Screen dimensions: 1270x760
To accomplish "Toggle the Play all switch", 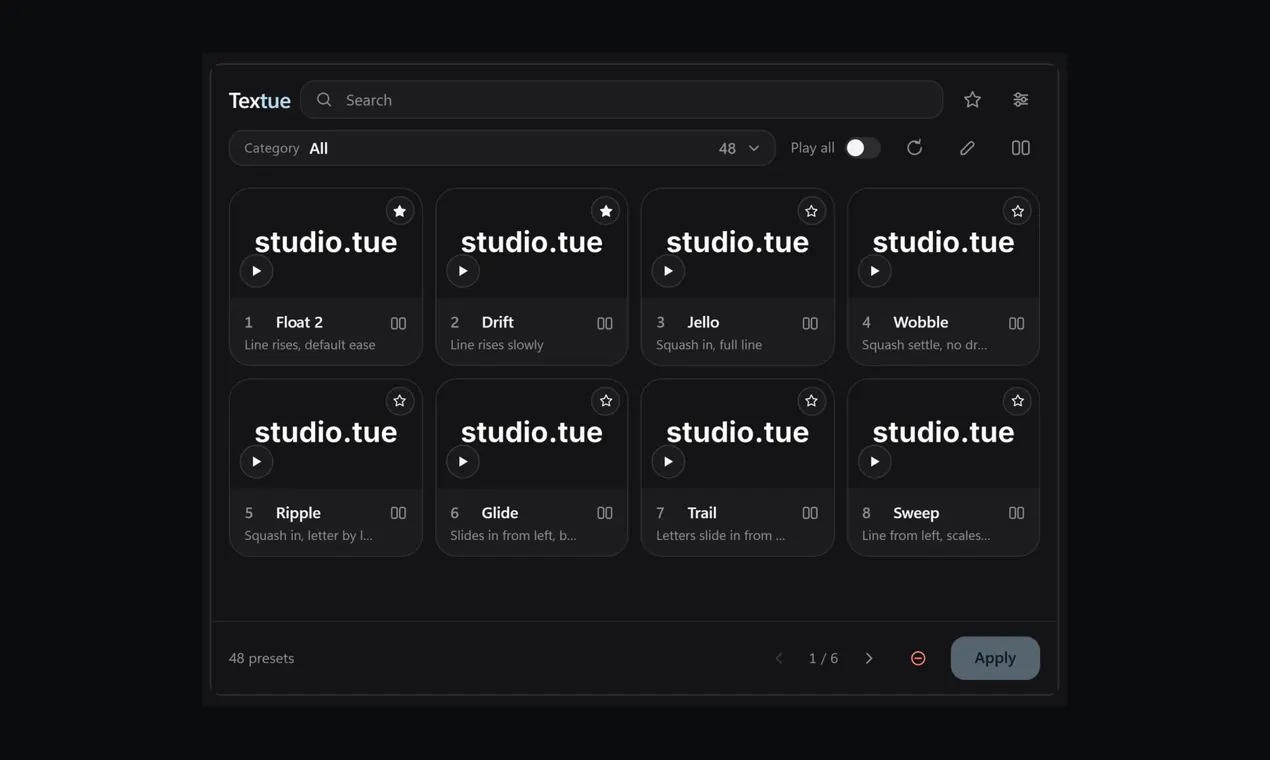I will tap(862, 148).
